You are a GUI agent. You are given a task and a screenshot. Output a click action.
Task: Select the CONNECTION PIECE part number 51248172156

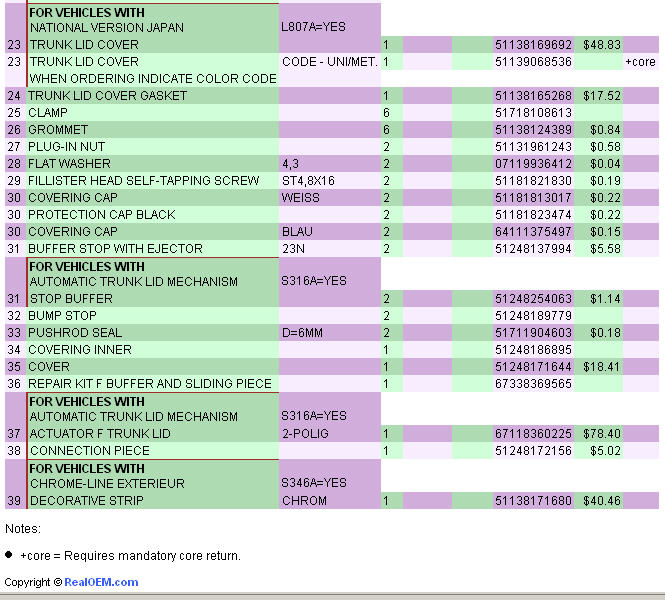pyautogui.click(x=533, y=451)
